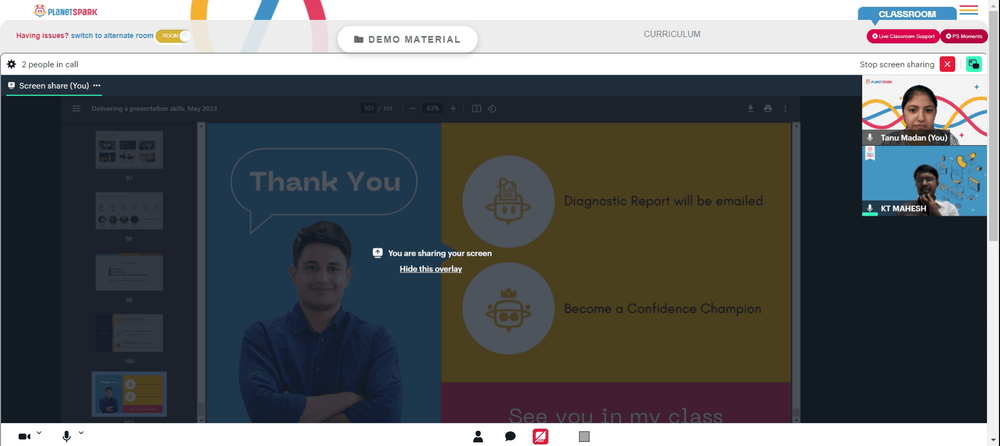Open Screen share tab more options
Screen dimensions: 1000x446
point(97,85)
